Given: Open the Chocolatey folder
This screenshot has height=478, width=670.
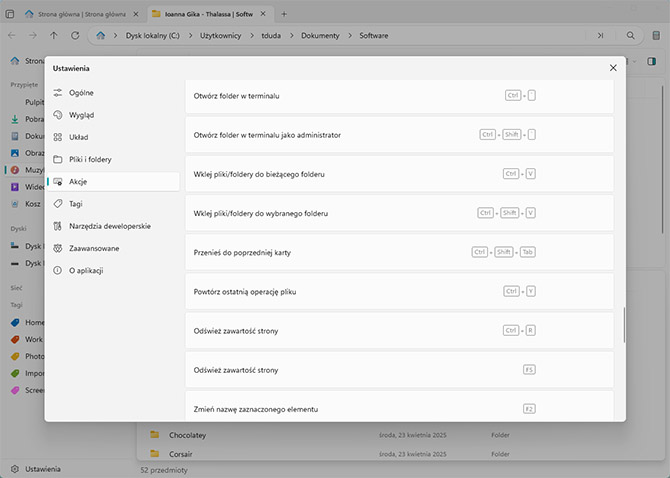Looking at the screenshot, I should tap(188, 435).
